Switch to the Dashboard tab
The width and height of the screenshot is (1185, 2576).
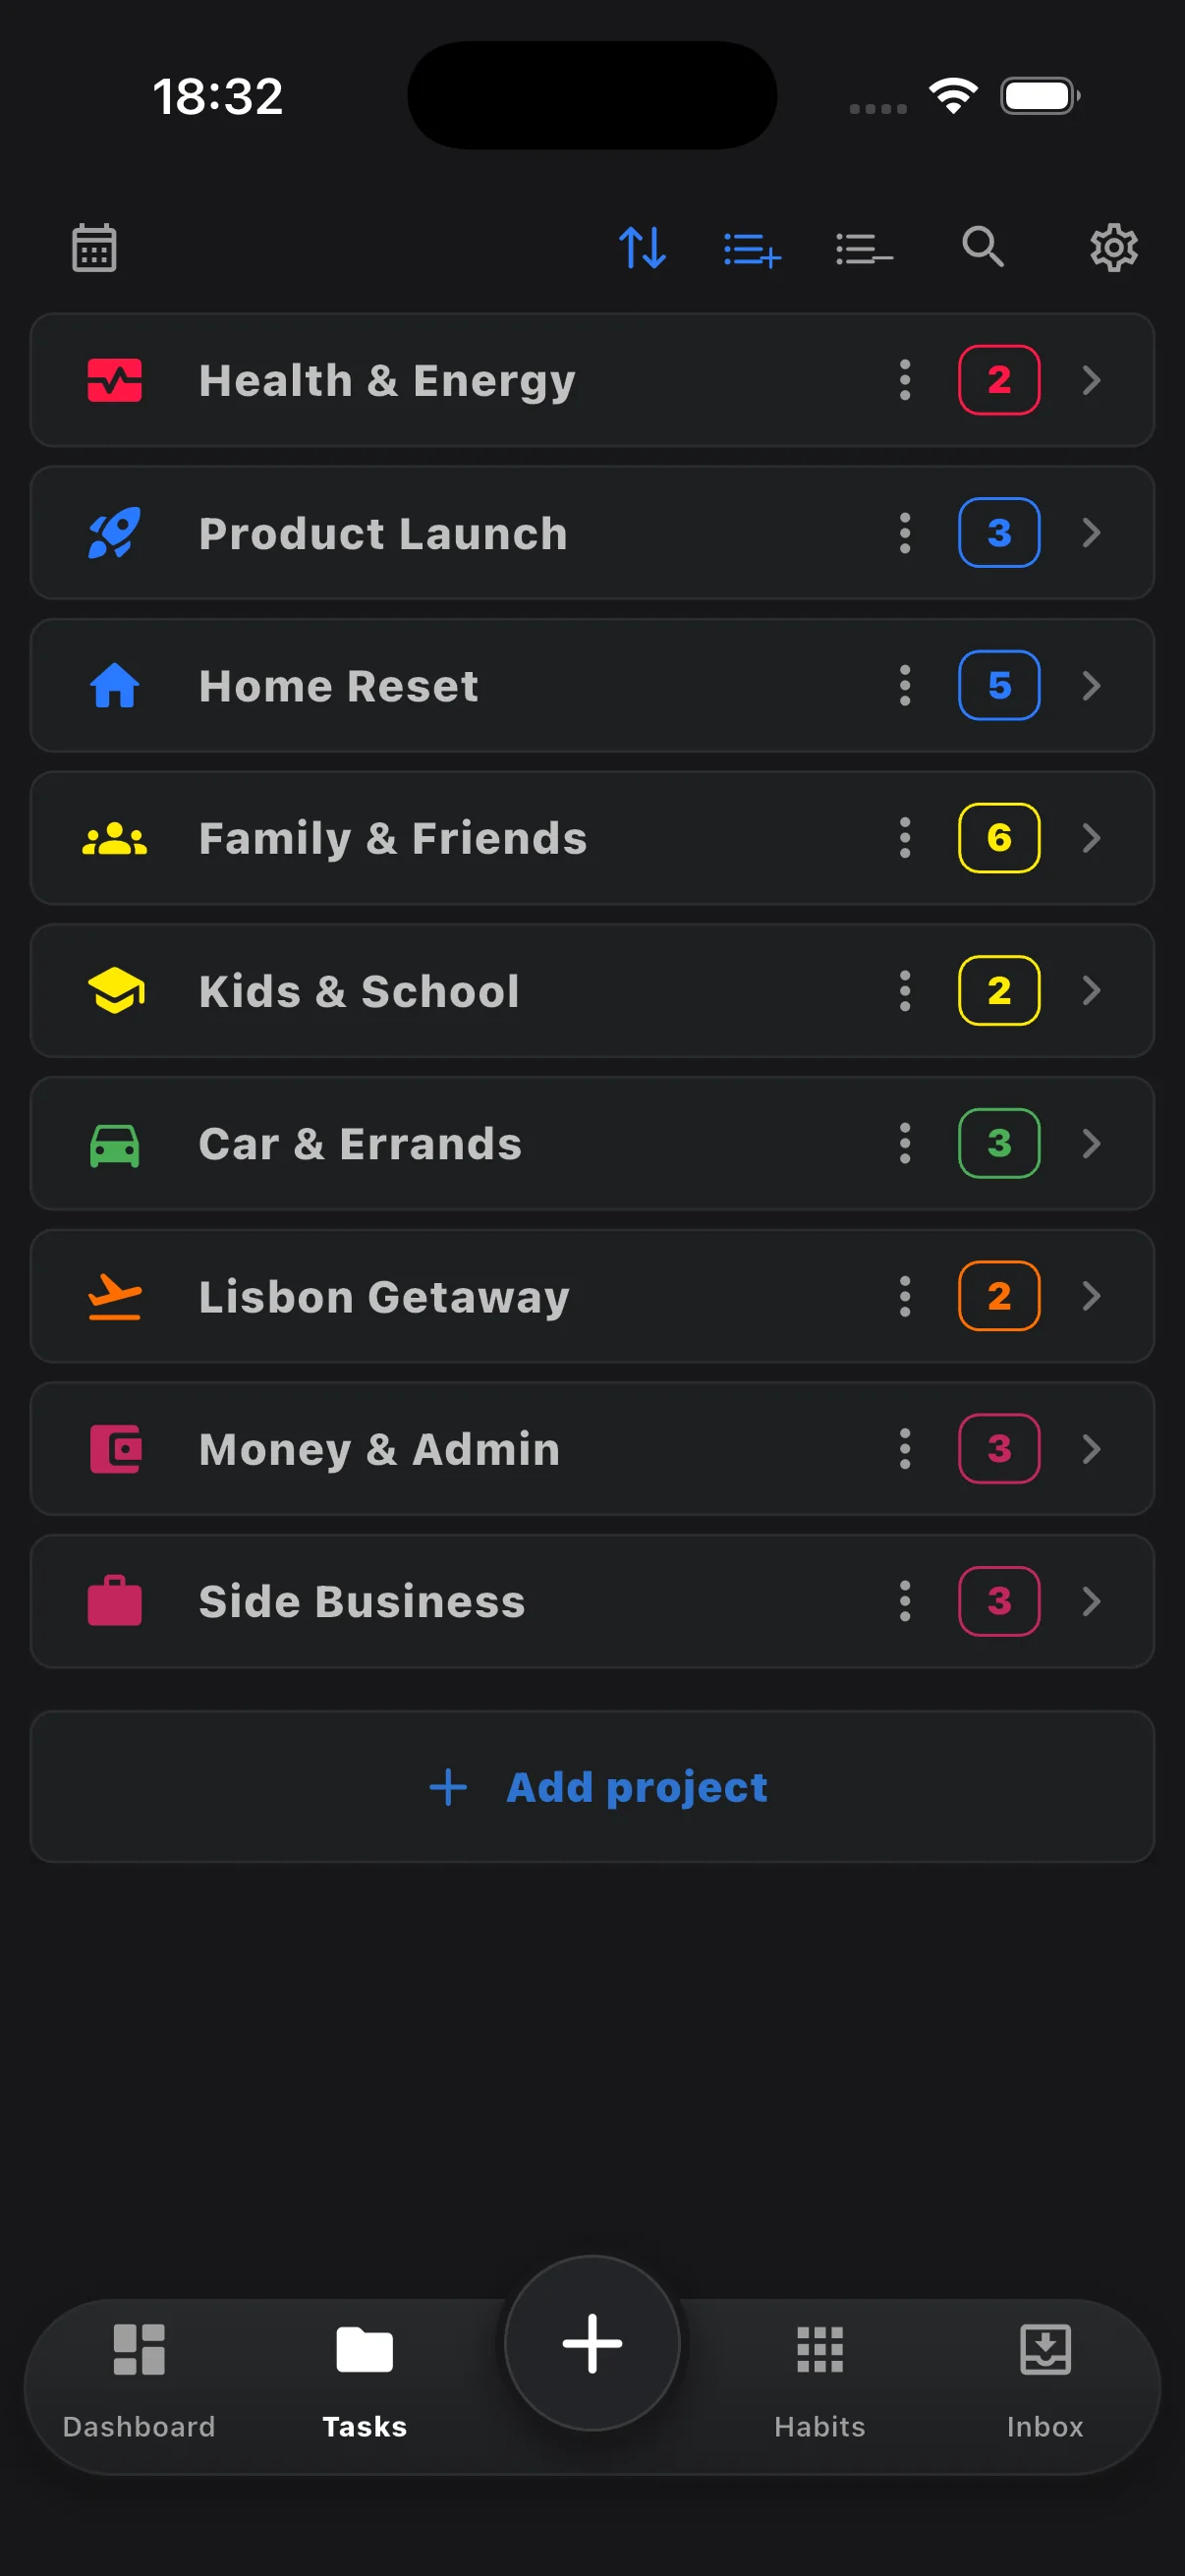pos(139,2382)
